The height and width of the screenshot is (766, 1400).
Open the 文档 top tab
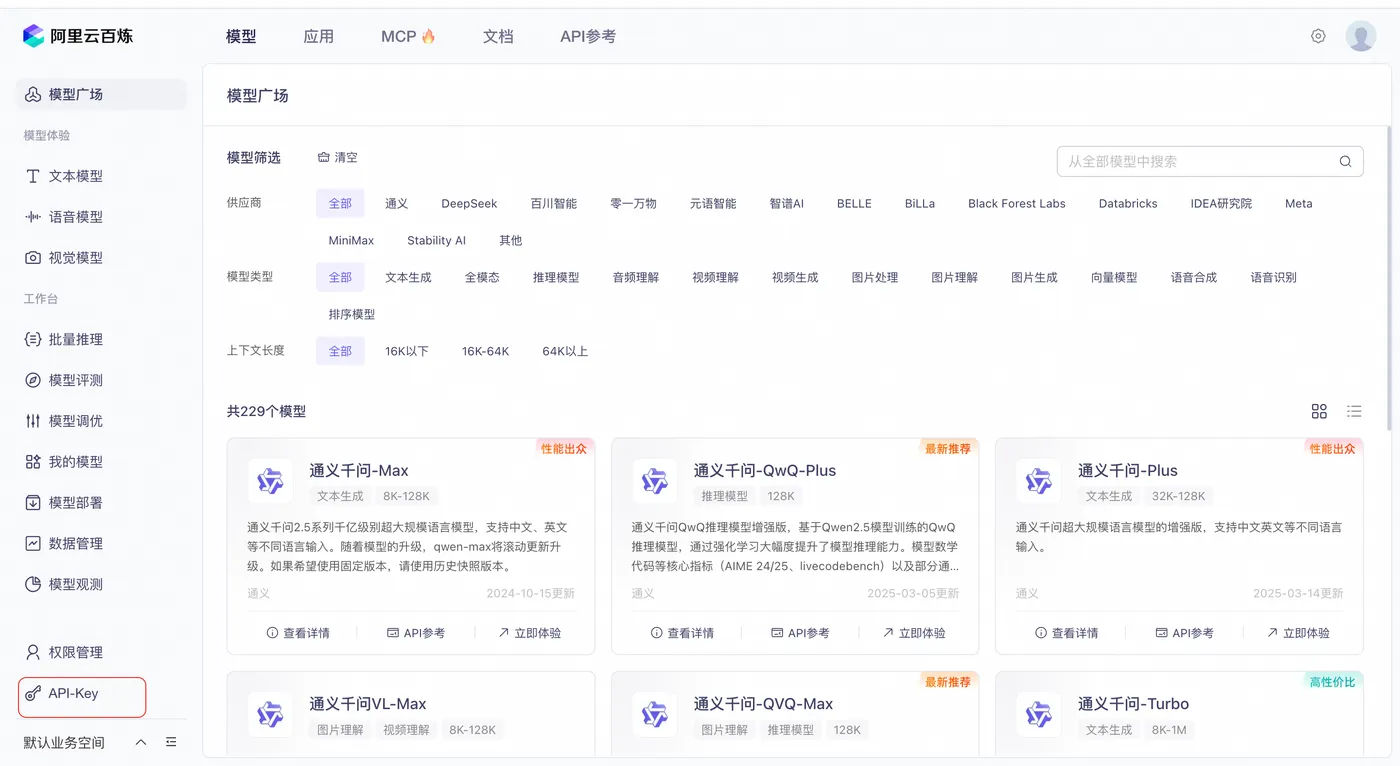pos(498,36)
